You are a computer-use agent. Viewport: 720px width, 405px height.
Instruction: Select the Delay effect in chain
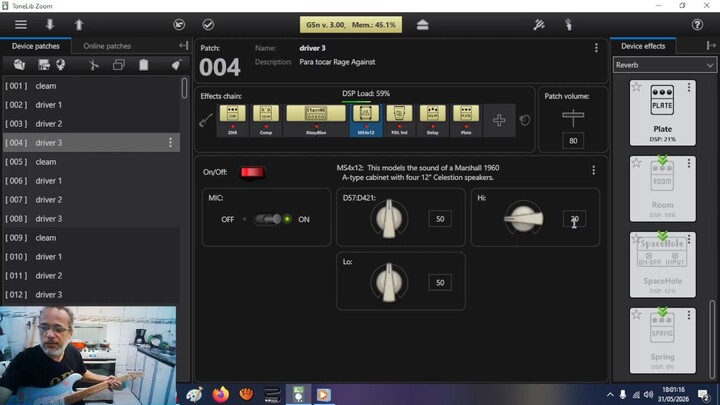[433, 120]
